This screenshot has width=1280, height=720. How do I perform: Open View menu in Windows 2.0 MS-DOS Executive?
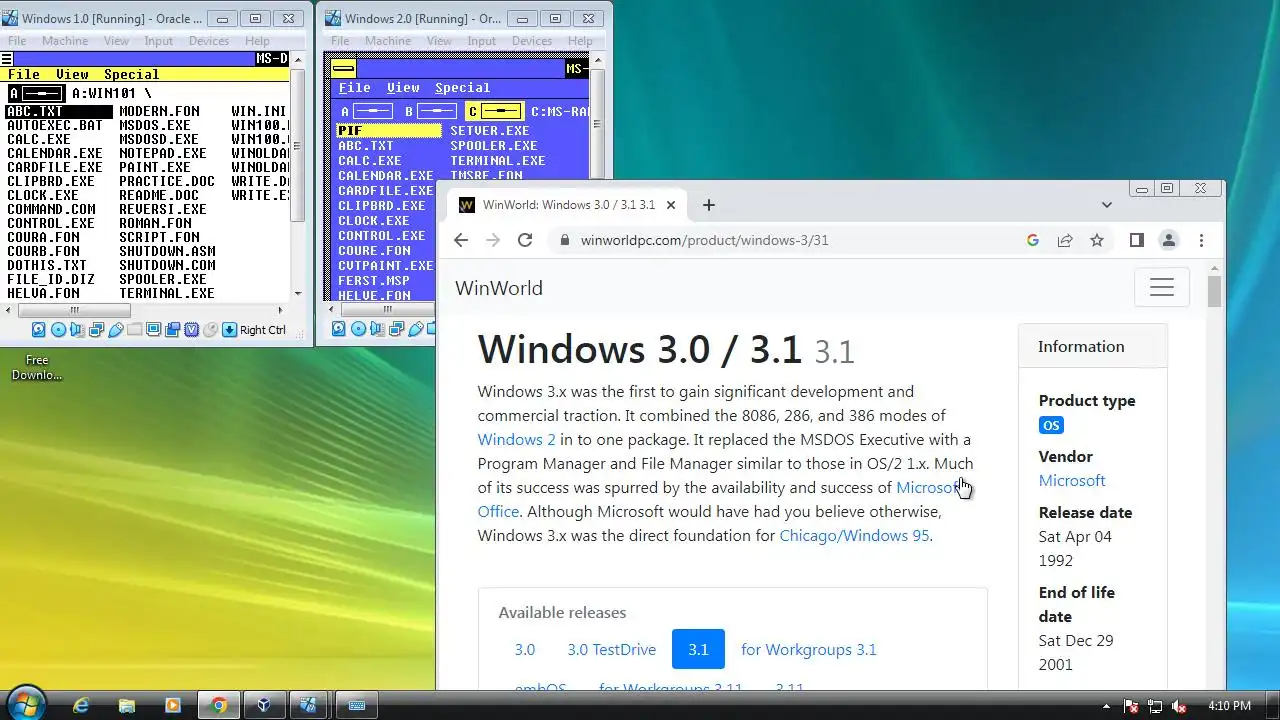tap(403, 88)
